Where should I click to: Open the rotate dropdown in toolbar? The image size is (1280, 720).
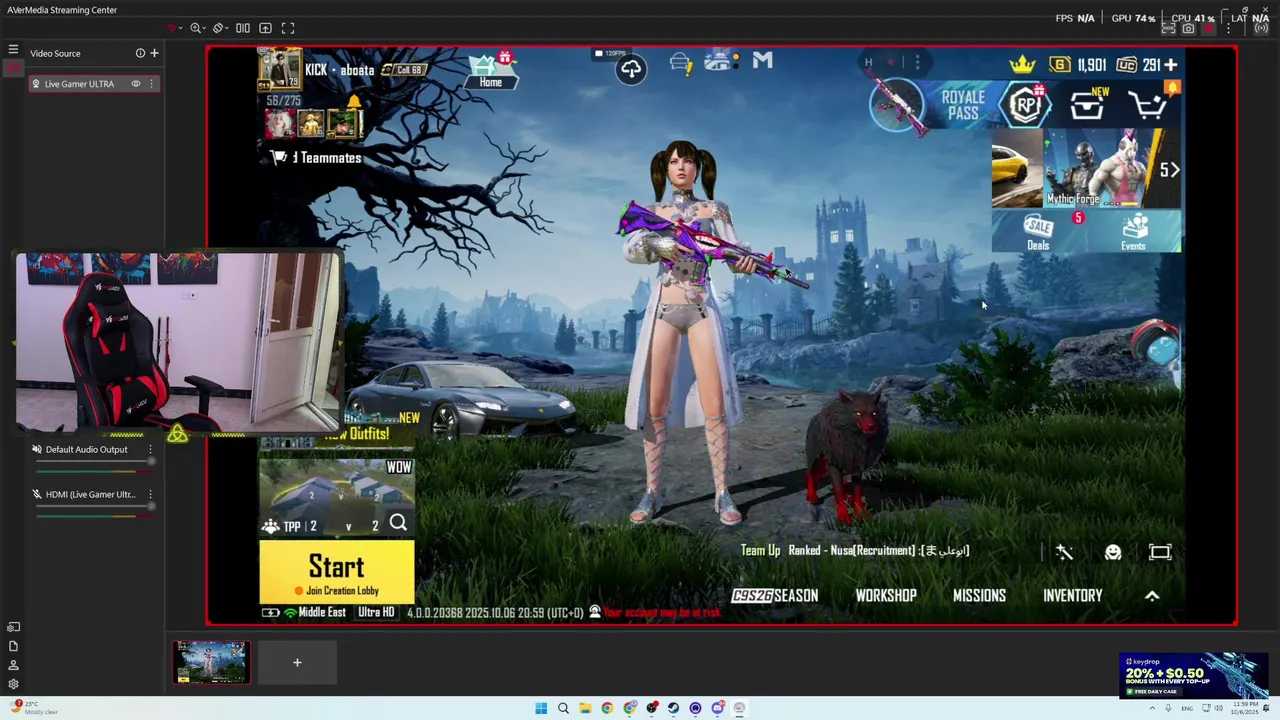[x=221, y=28]
